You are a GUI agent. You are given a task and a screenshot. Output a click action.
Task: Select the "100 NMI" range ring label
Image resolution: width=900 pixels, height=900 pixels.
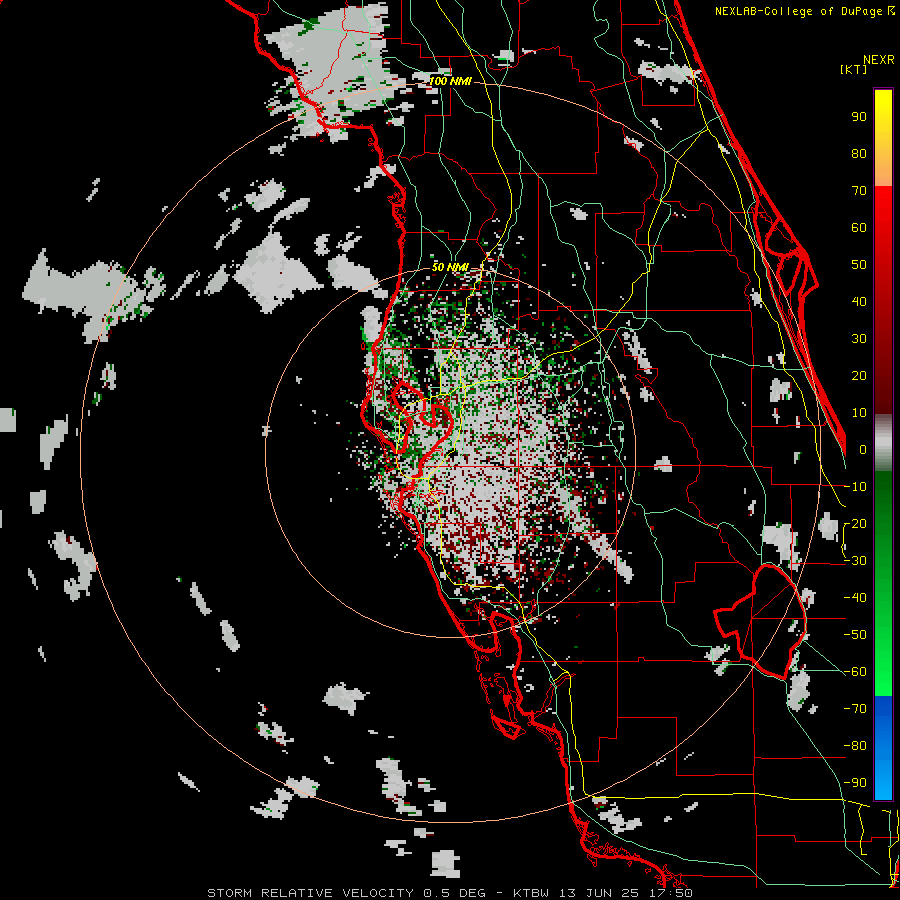(450, 81)
